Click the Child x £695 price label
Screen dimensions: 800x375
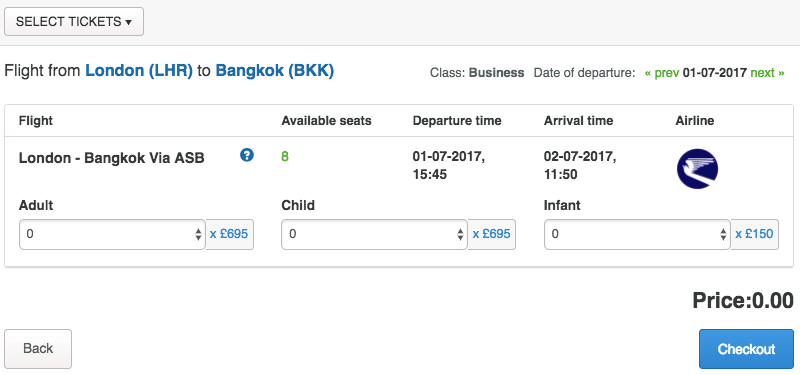491,234
